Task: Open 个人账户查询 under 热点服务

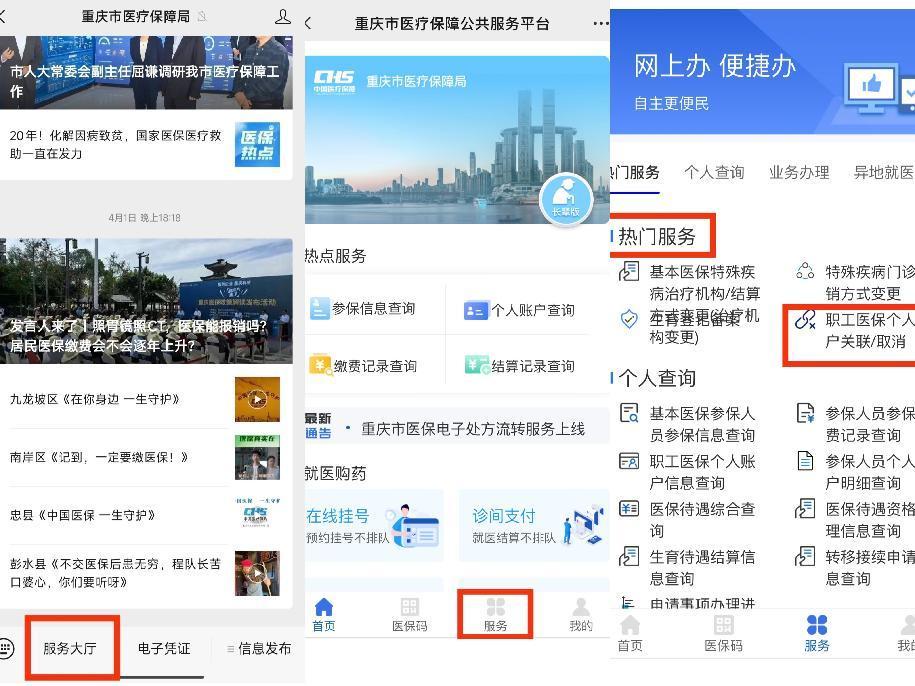Action: (519, 310)
